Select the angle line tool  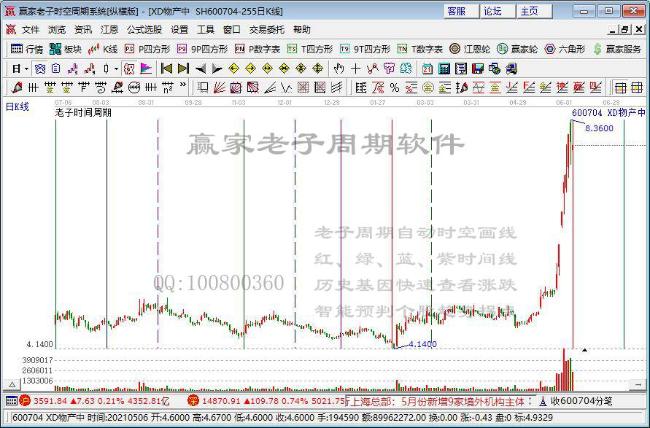(x=270, y=88)
